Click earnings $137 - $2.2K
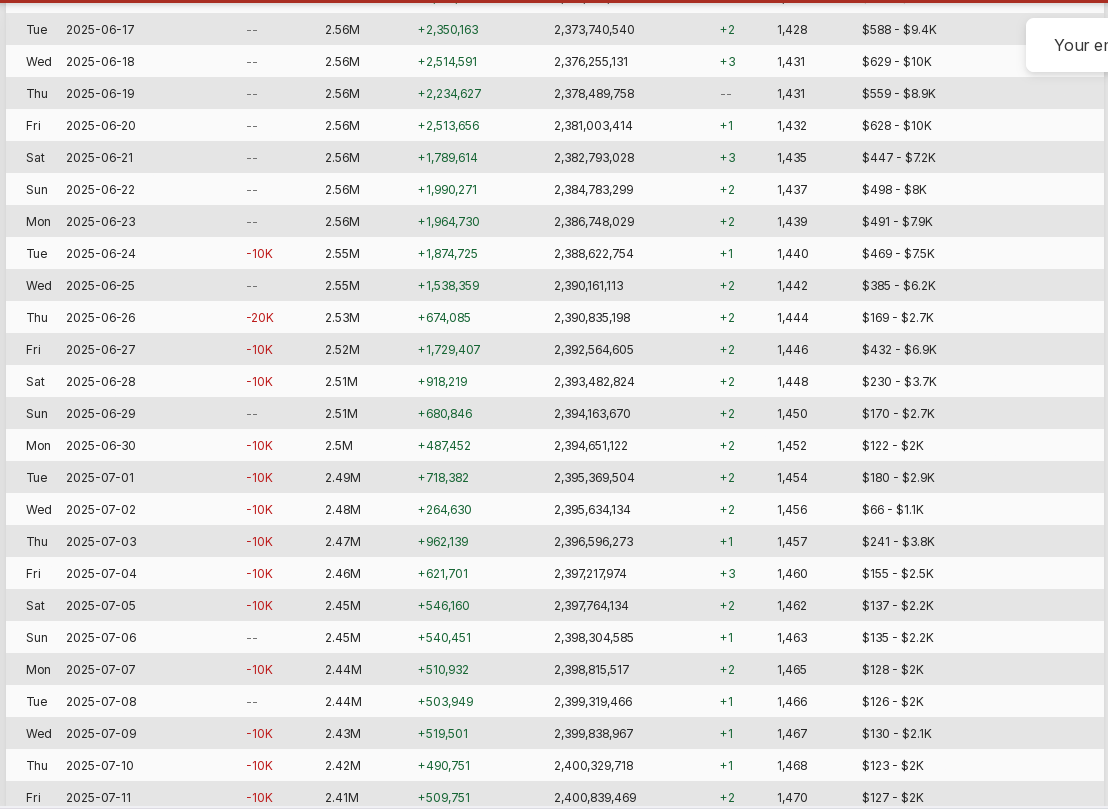This screenshot has width=1108, height=809. pyautogui.click(x=898, y=606)
